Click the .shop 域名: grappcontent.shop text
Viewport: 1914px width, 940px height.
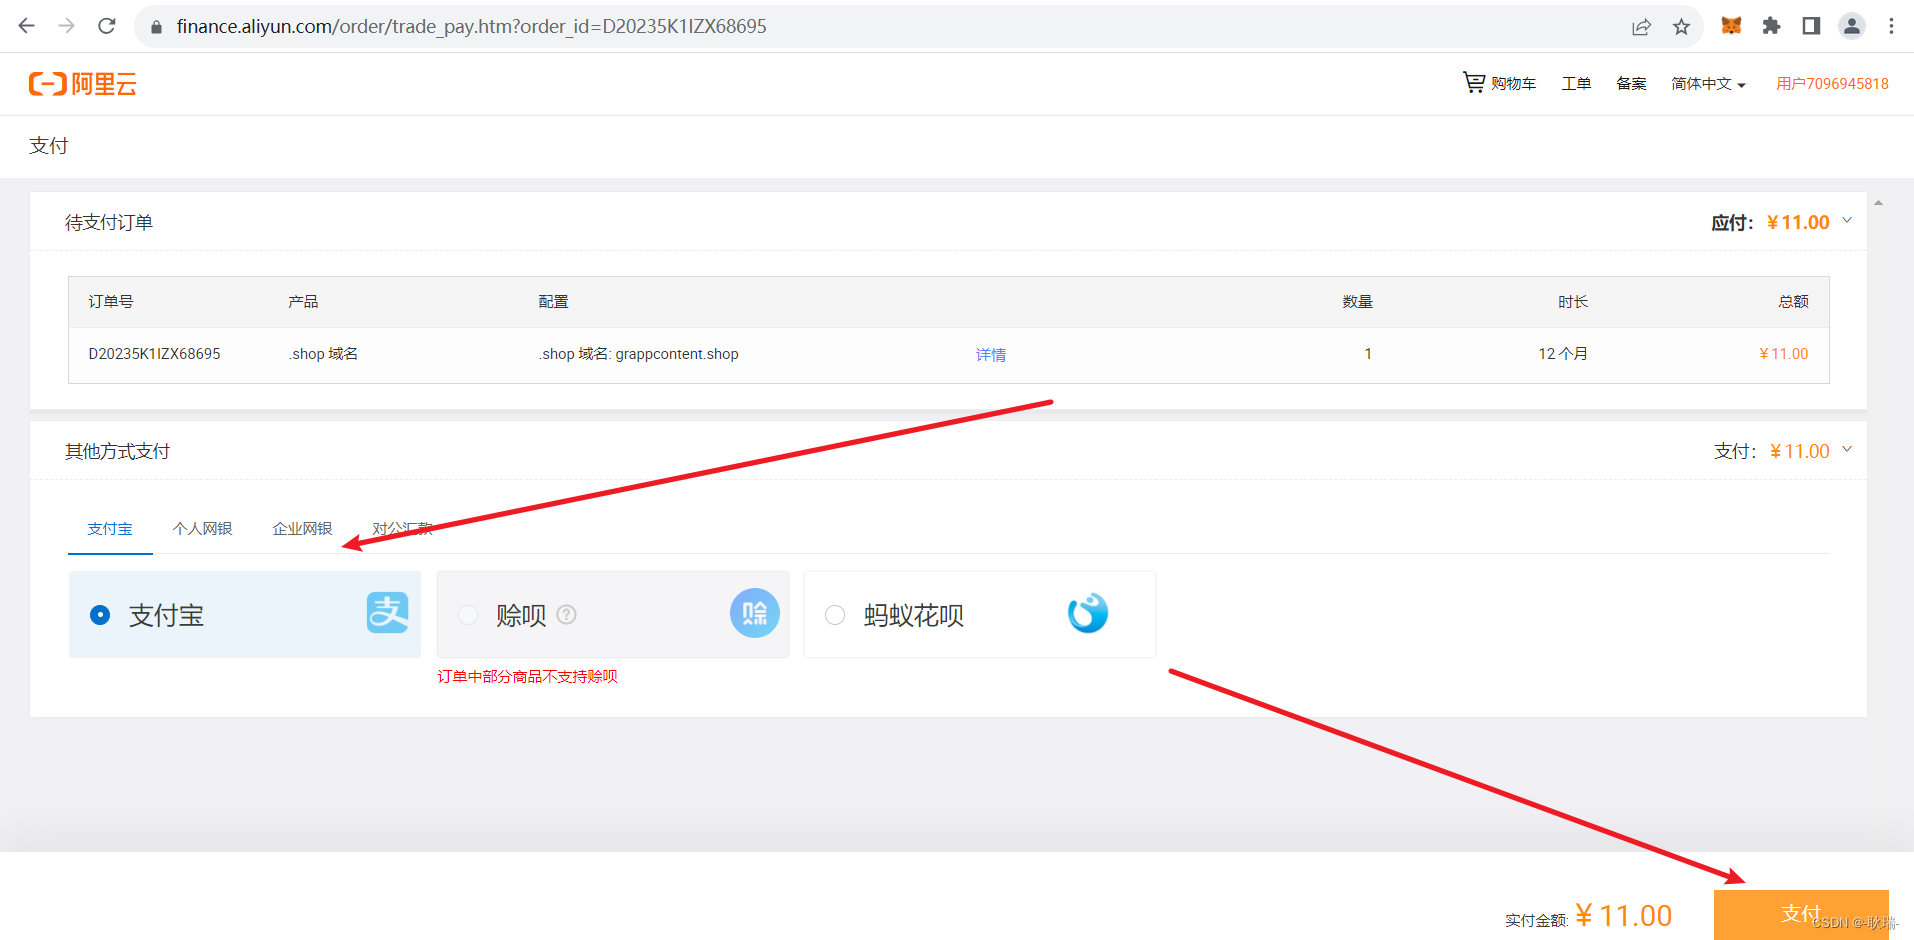tap(638, 354)
